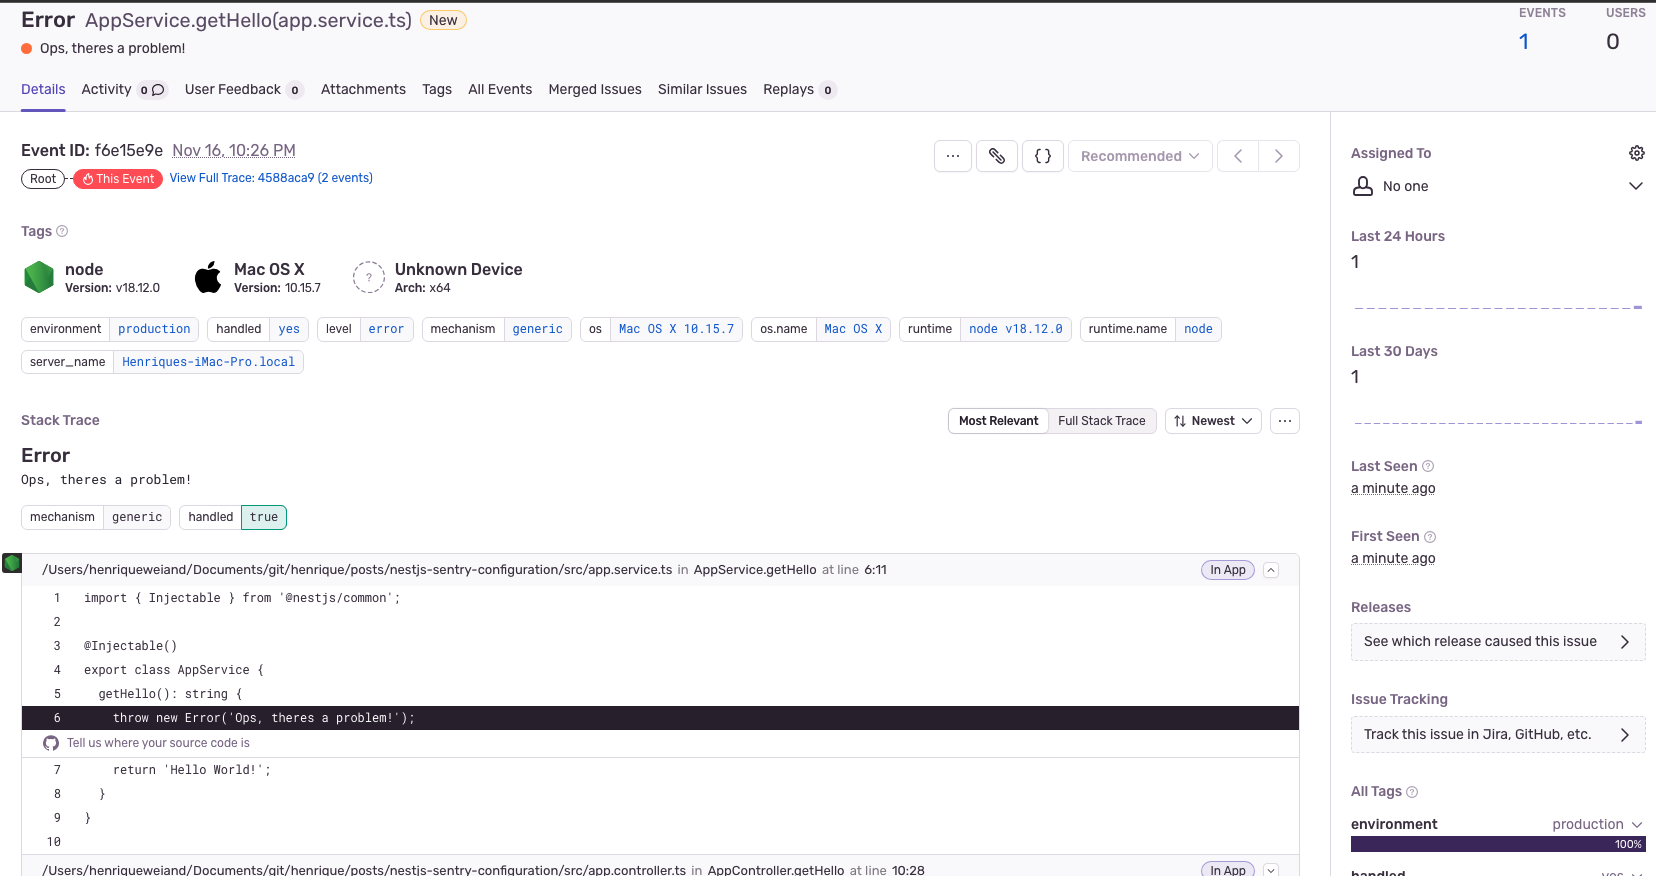This screenshot has height=876, width=1656.
Task: Open the Details tab
Action: 43,89
